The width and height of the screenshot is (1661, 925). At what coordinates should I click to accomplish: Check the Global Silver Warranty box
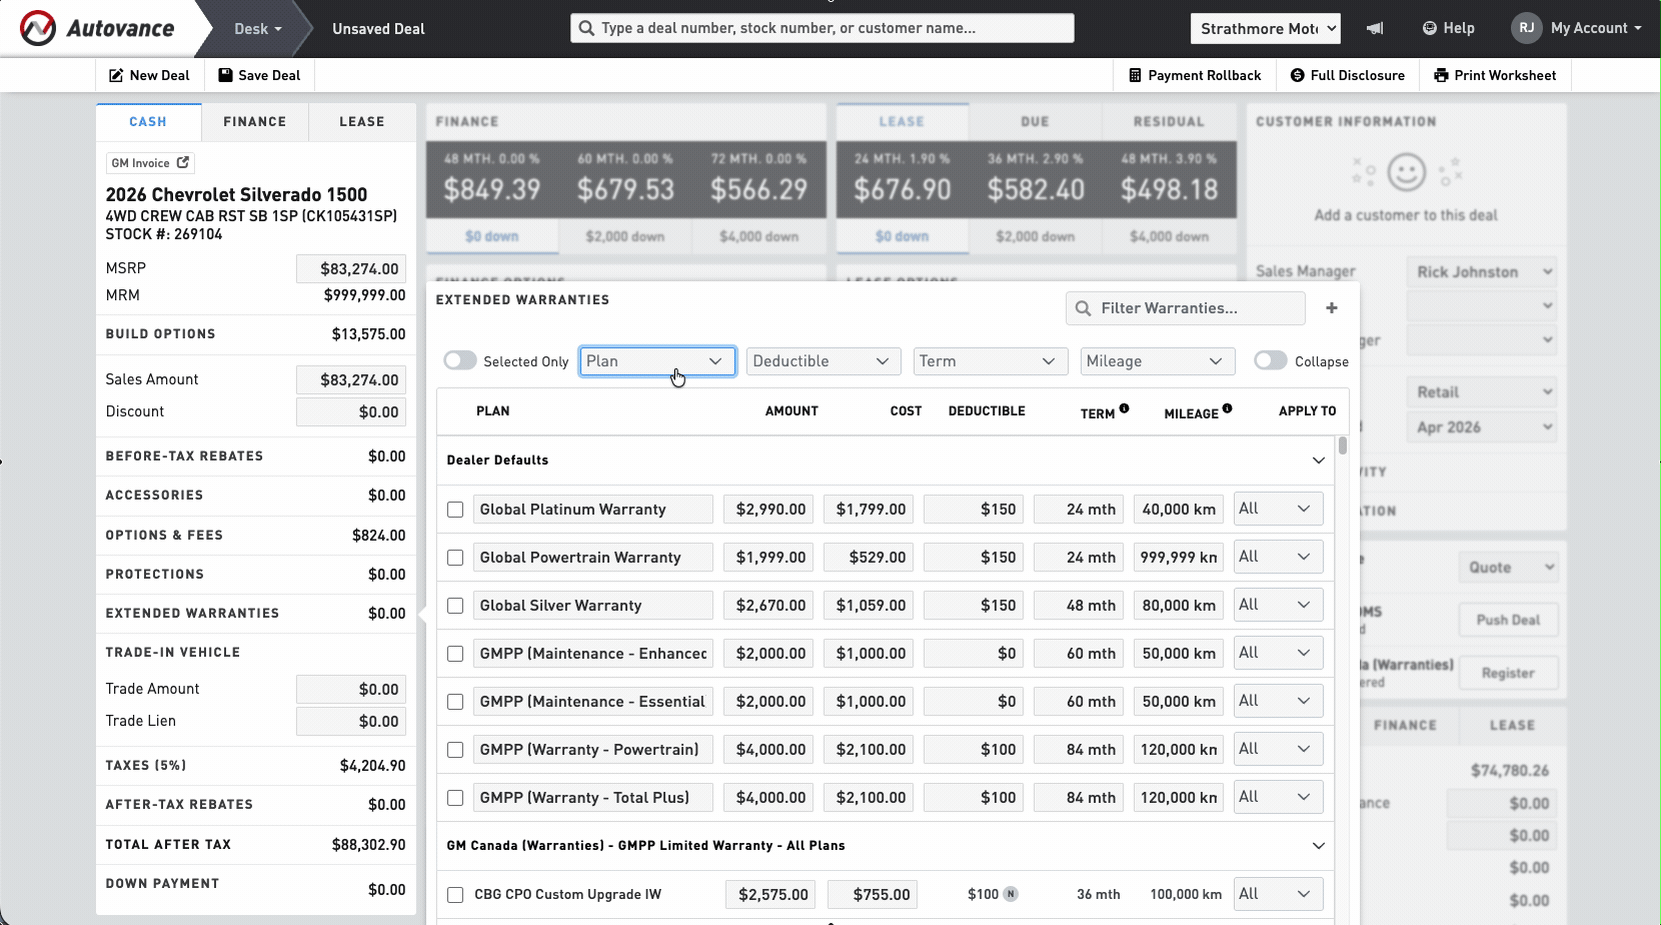point(455,605)
